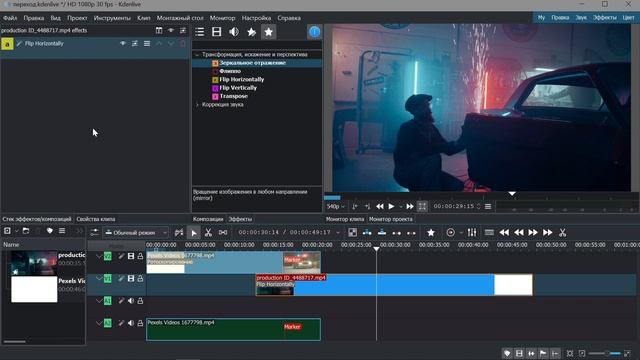Hide video track V2
640x360 pixels.
tap(131, 256)
